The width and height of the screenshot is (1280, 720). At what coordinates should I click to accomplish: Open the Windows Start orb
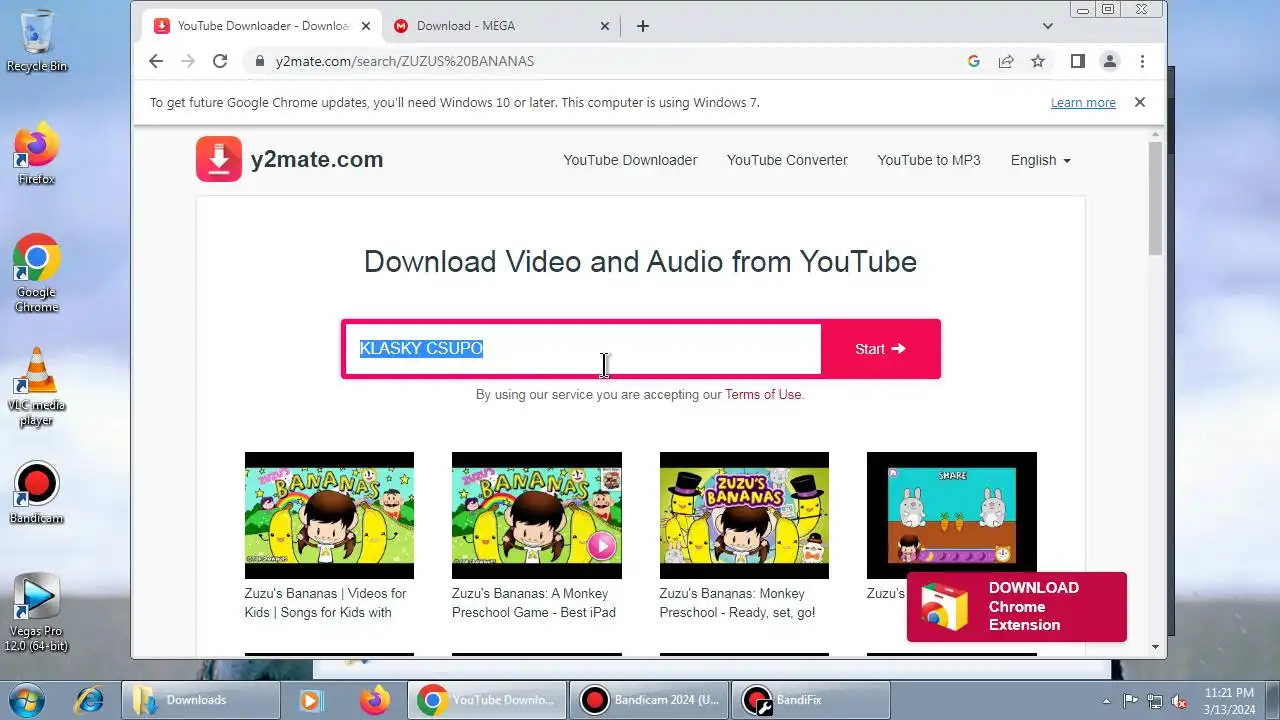click(x=27, y=700)
